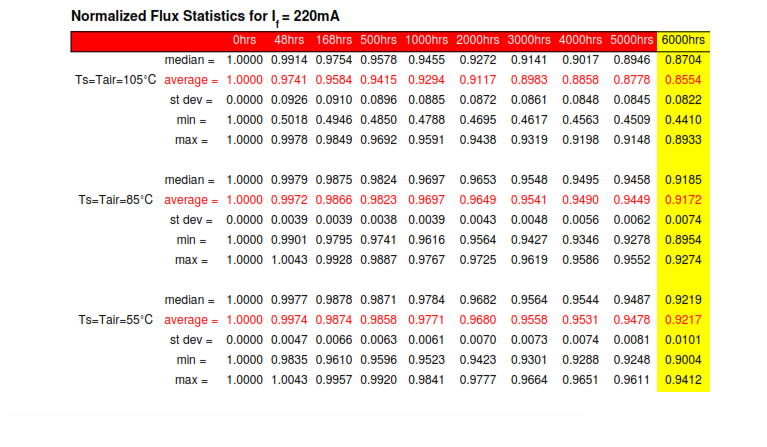Click the 0.9412 max cell at 6000hrs

[683, 380]
